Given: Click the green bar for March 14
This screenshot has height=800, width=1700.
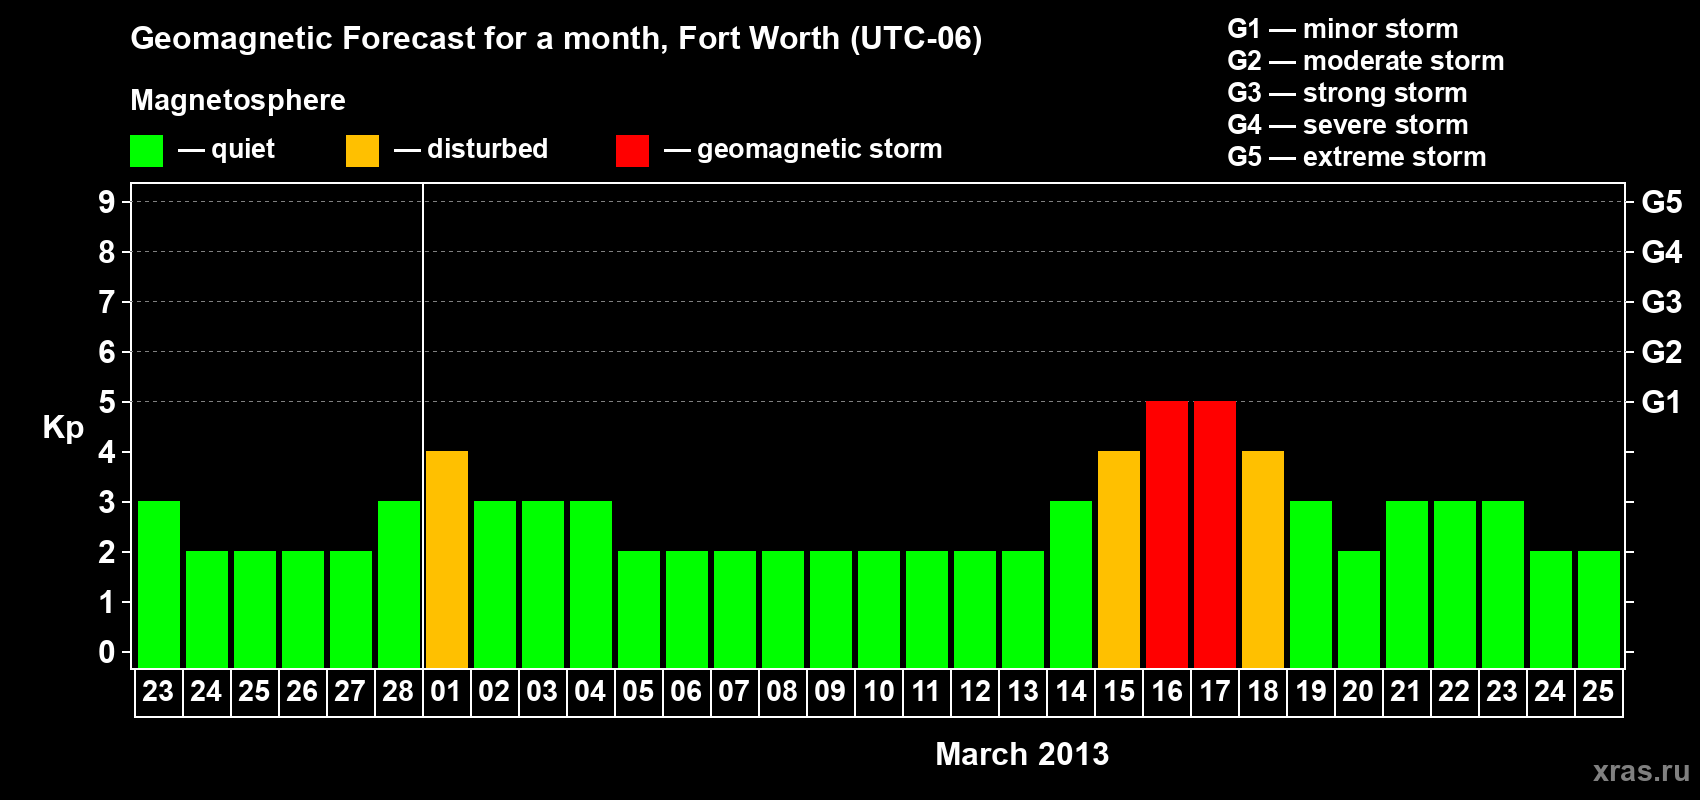Looking at the screenshot, I should click(1071, 584).
